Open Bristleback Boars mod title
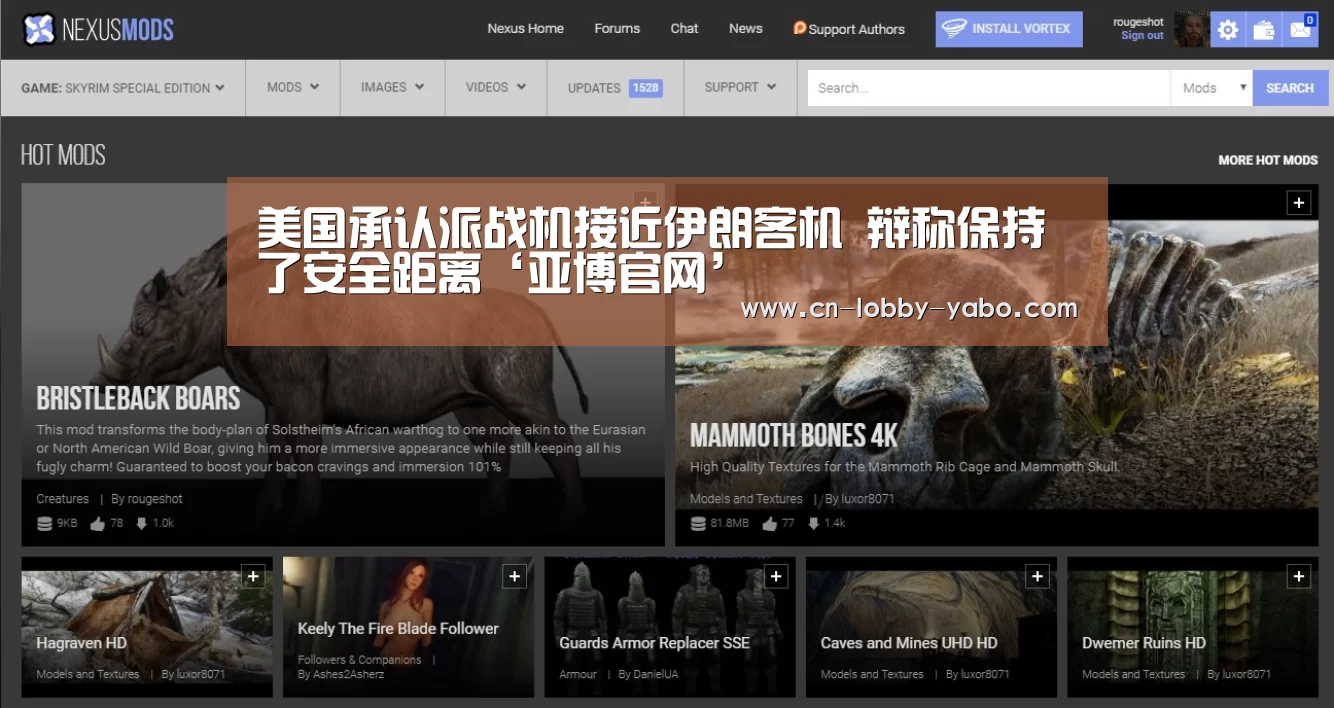The image size is (1334, 708). tap(138, 398)
